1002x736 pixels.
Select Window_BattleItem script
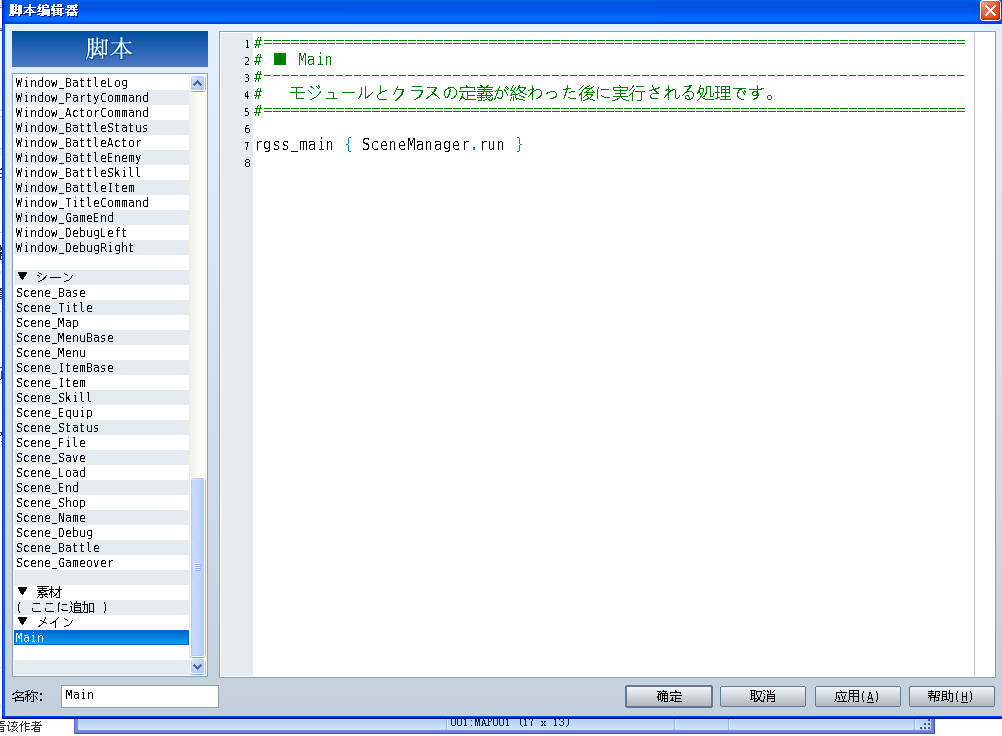point(101,188)
